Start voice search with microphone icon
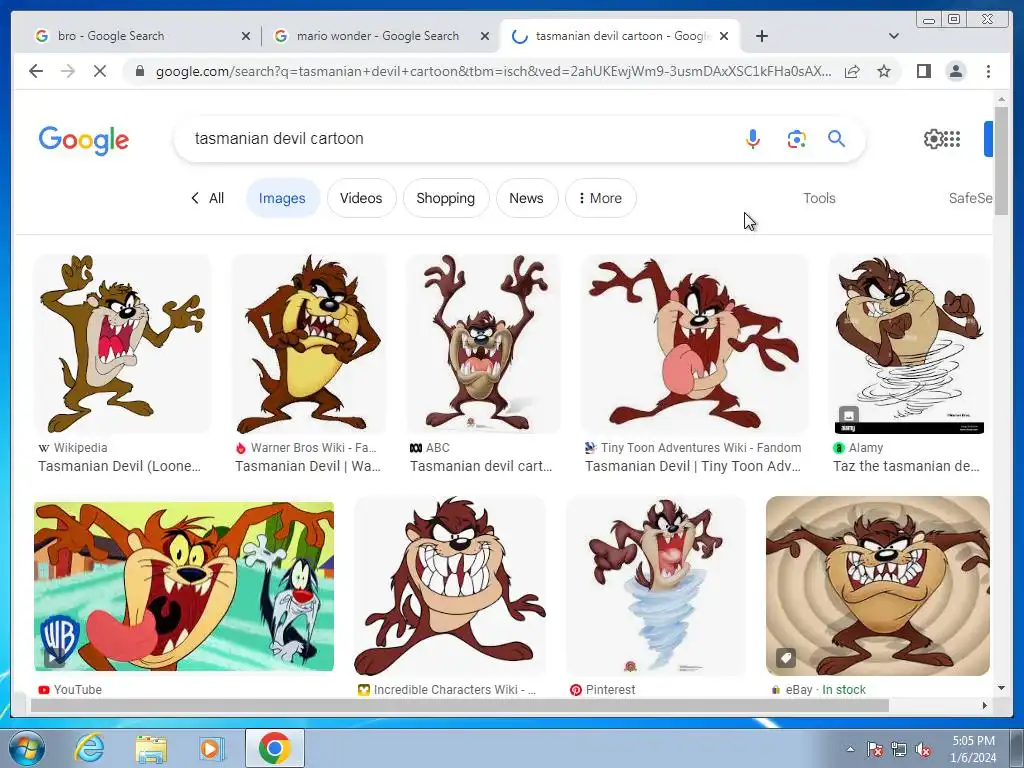The image size is (1024, 768). point(752,138)
